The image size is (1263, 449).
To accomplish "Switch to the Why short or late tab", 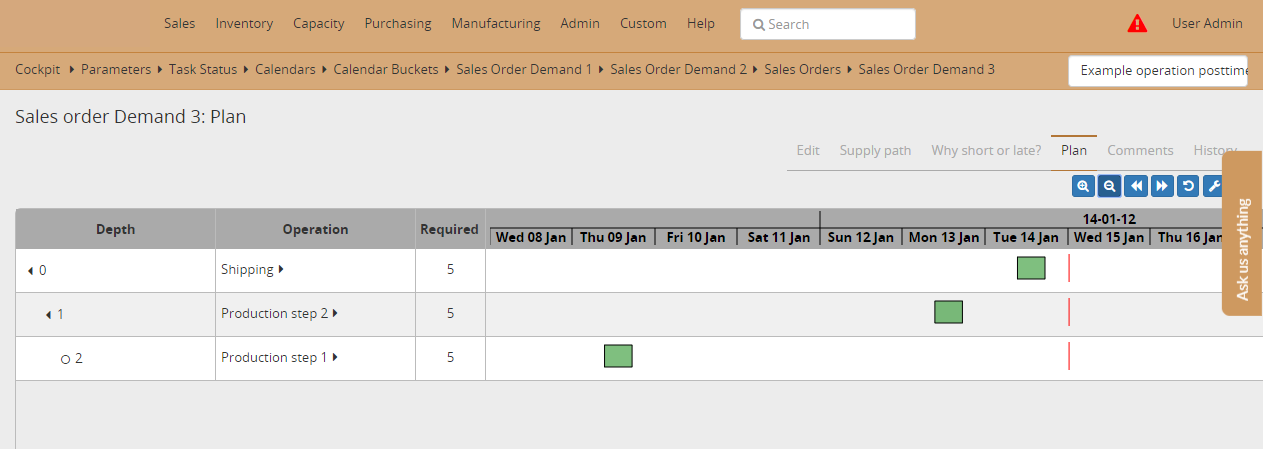I will tap(986, 150).
